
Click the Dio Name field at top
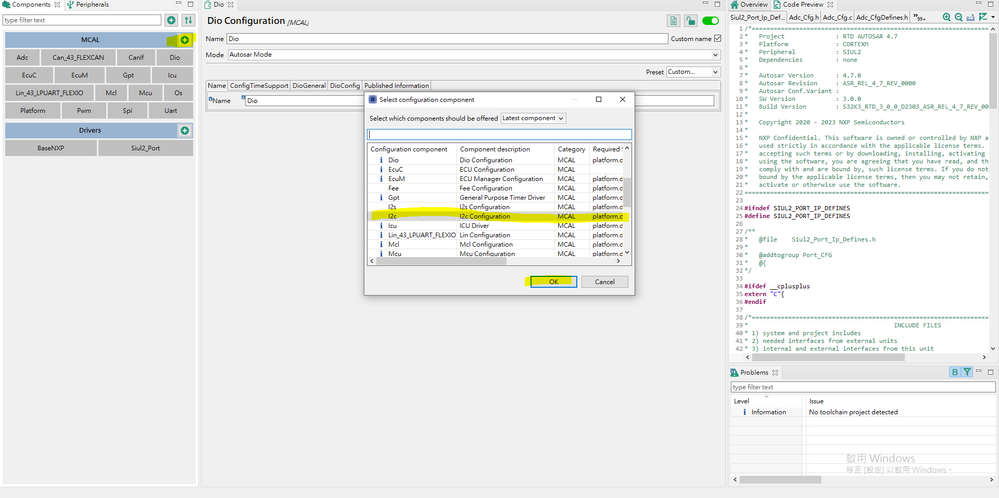[x=447, y=39]
